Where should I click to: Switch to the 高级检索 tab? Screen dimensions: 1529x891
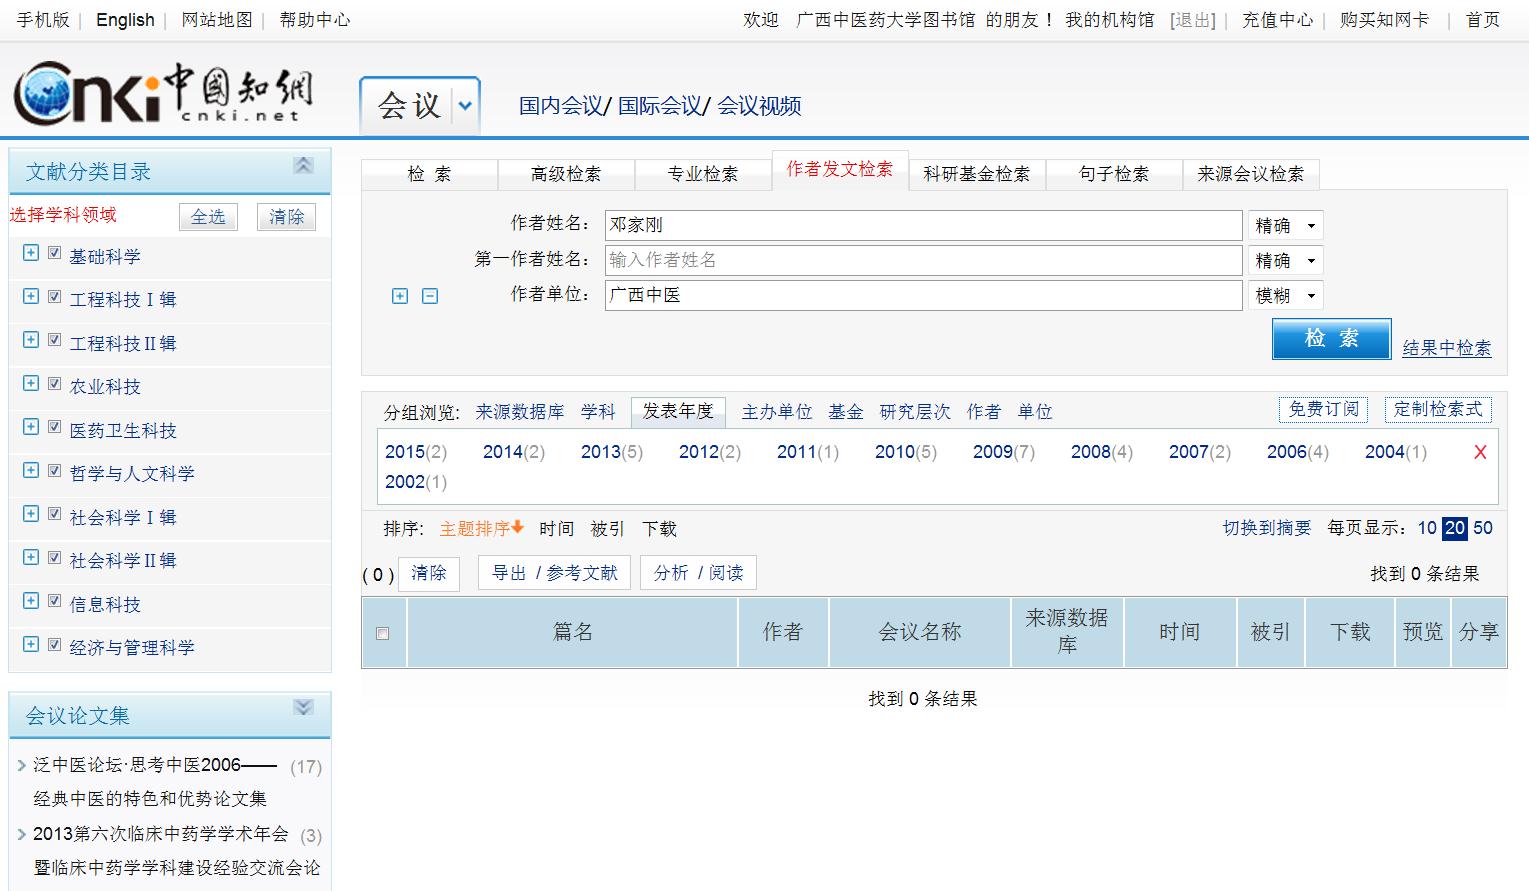pyautogui.click(x=566, y=174)
